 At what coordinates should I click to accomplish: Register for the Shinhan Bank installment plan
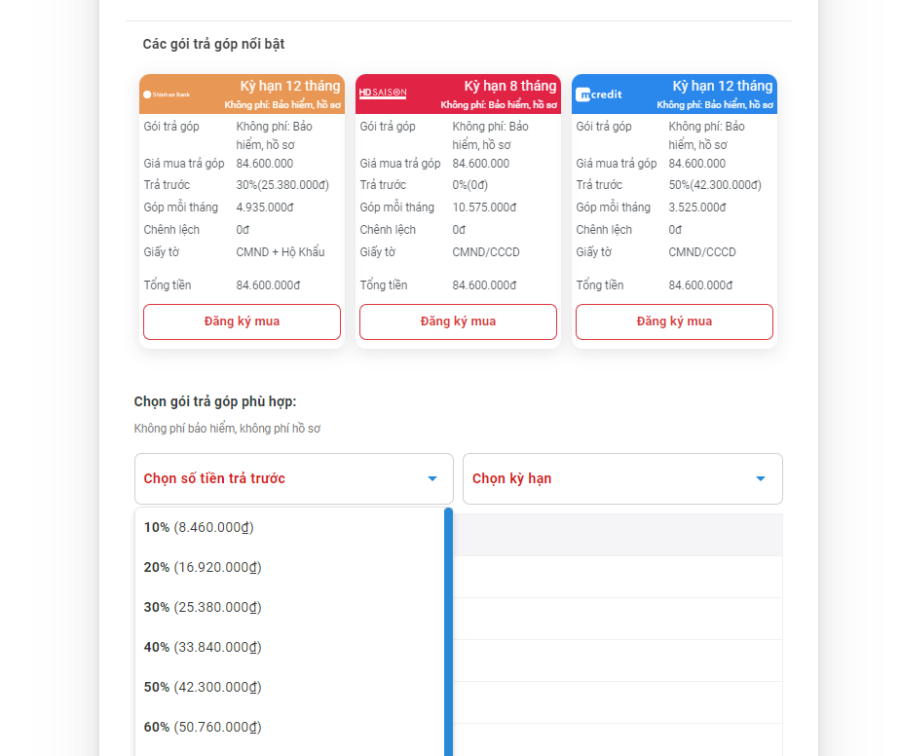click(242, 322)
